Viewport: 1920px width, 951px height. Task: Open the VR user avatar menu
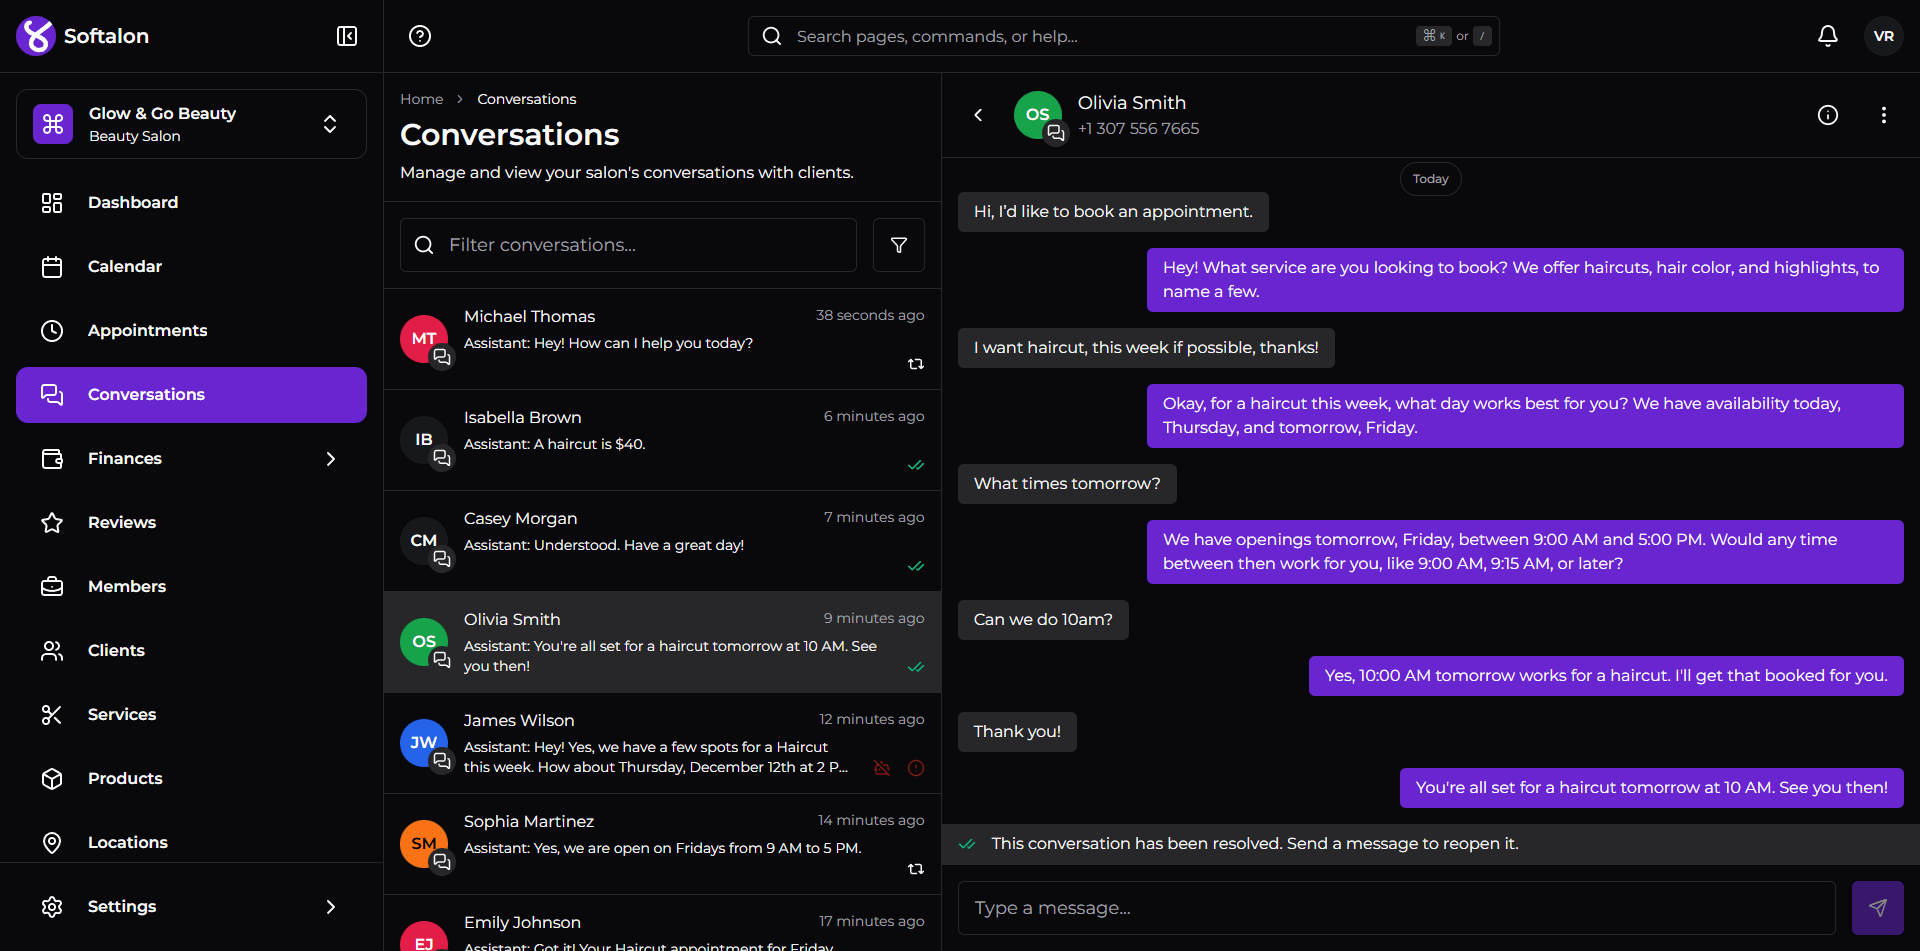point(1884,36)
